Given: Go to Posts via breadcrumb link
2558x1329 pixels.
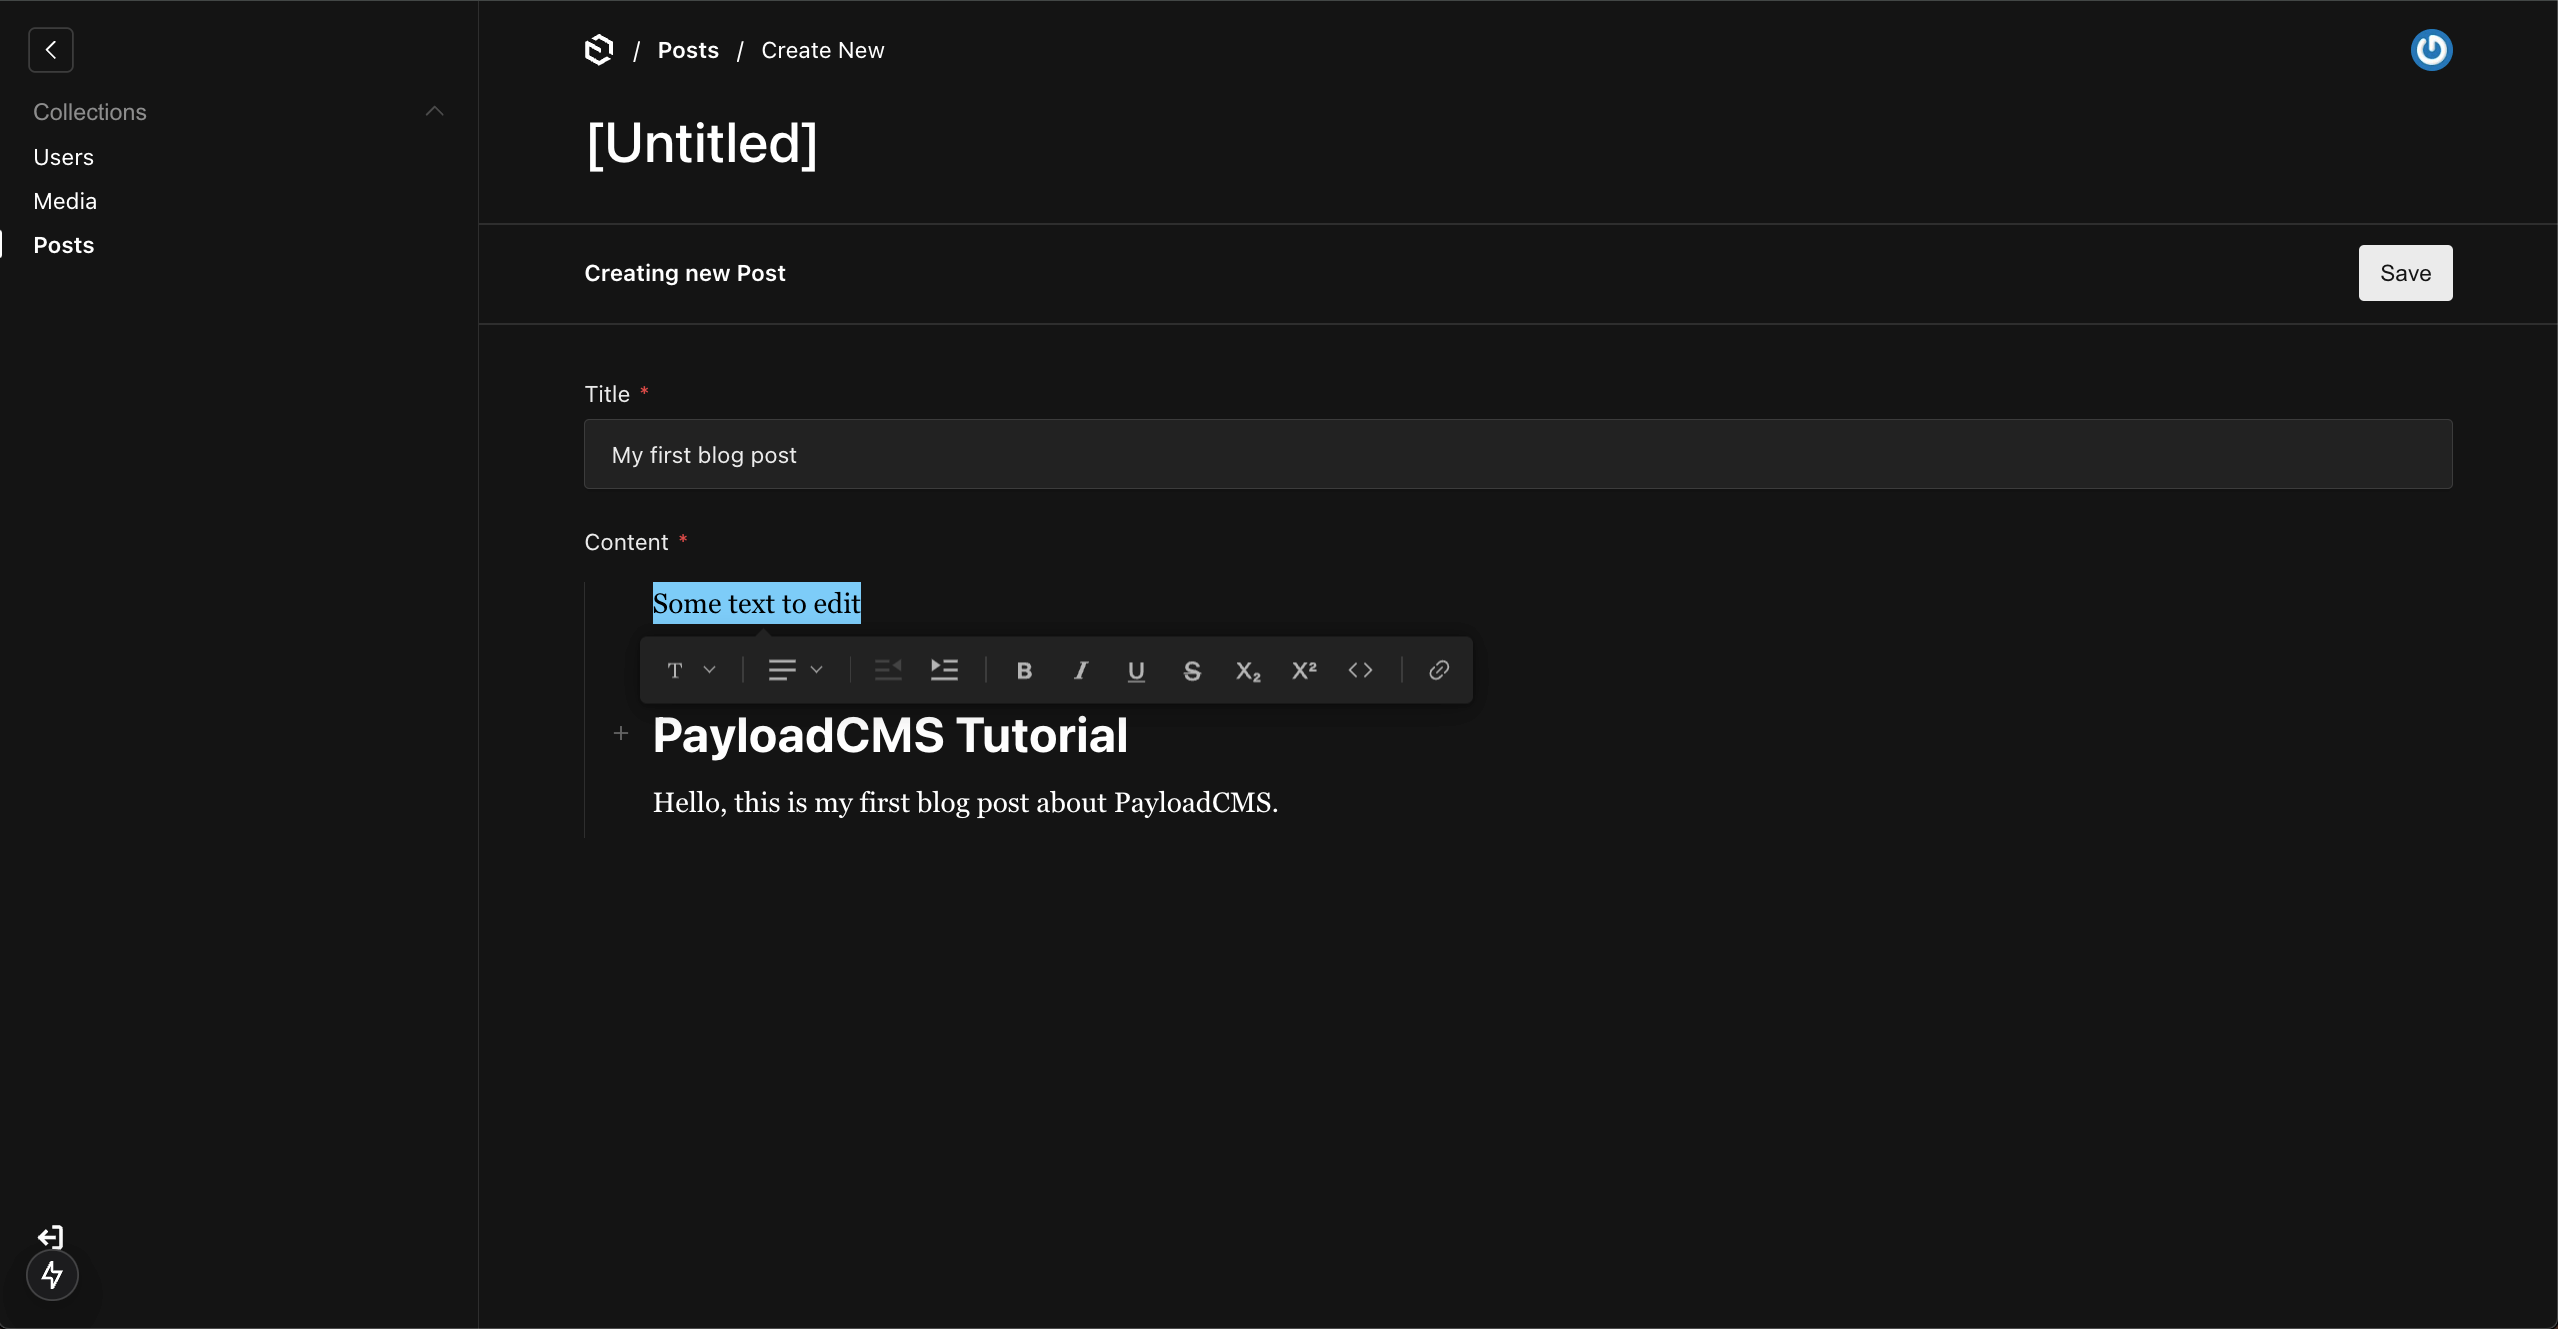Looking at the screenshot, I should pyautogui.click(x=688, y=50).
